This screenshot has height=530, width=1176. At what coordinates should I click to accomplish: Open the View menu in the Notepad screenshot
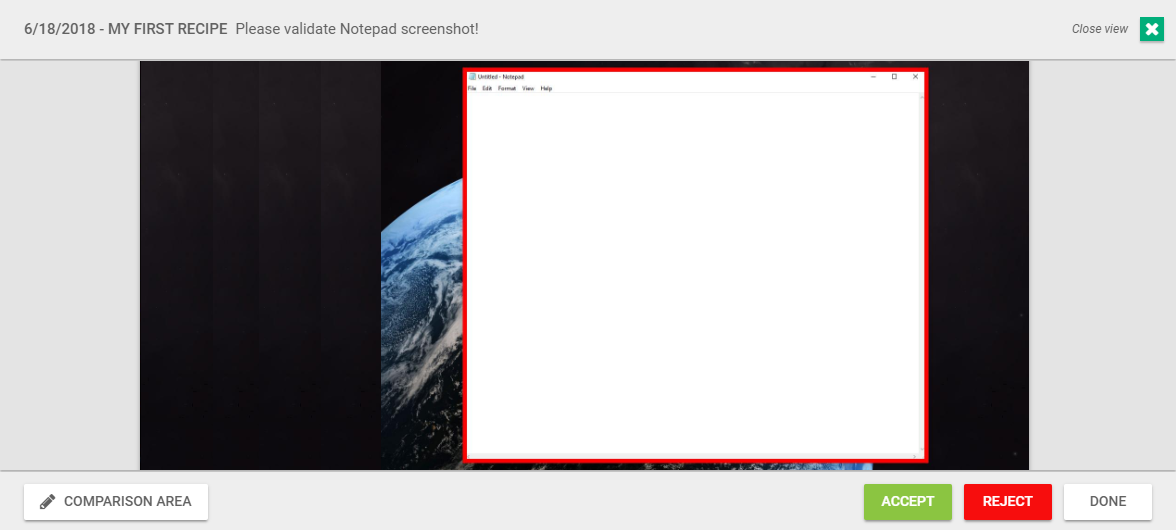[x=528, y=88]
